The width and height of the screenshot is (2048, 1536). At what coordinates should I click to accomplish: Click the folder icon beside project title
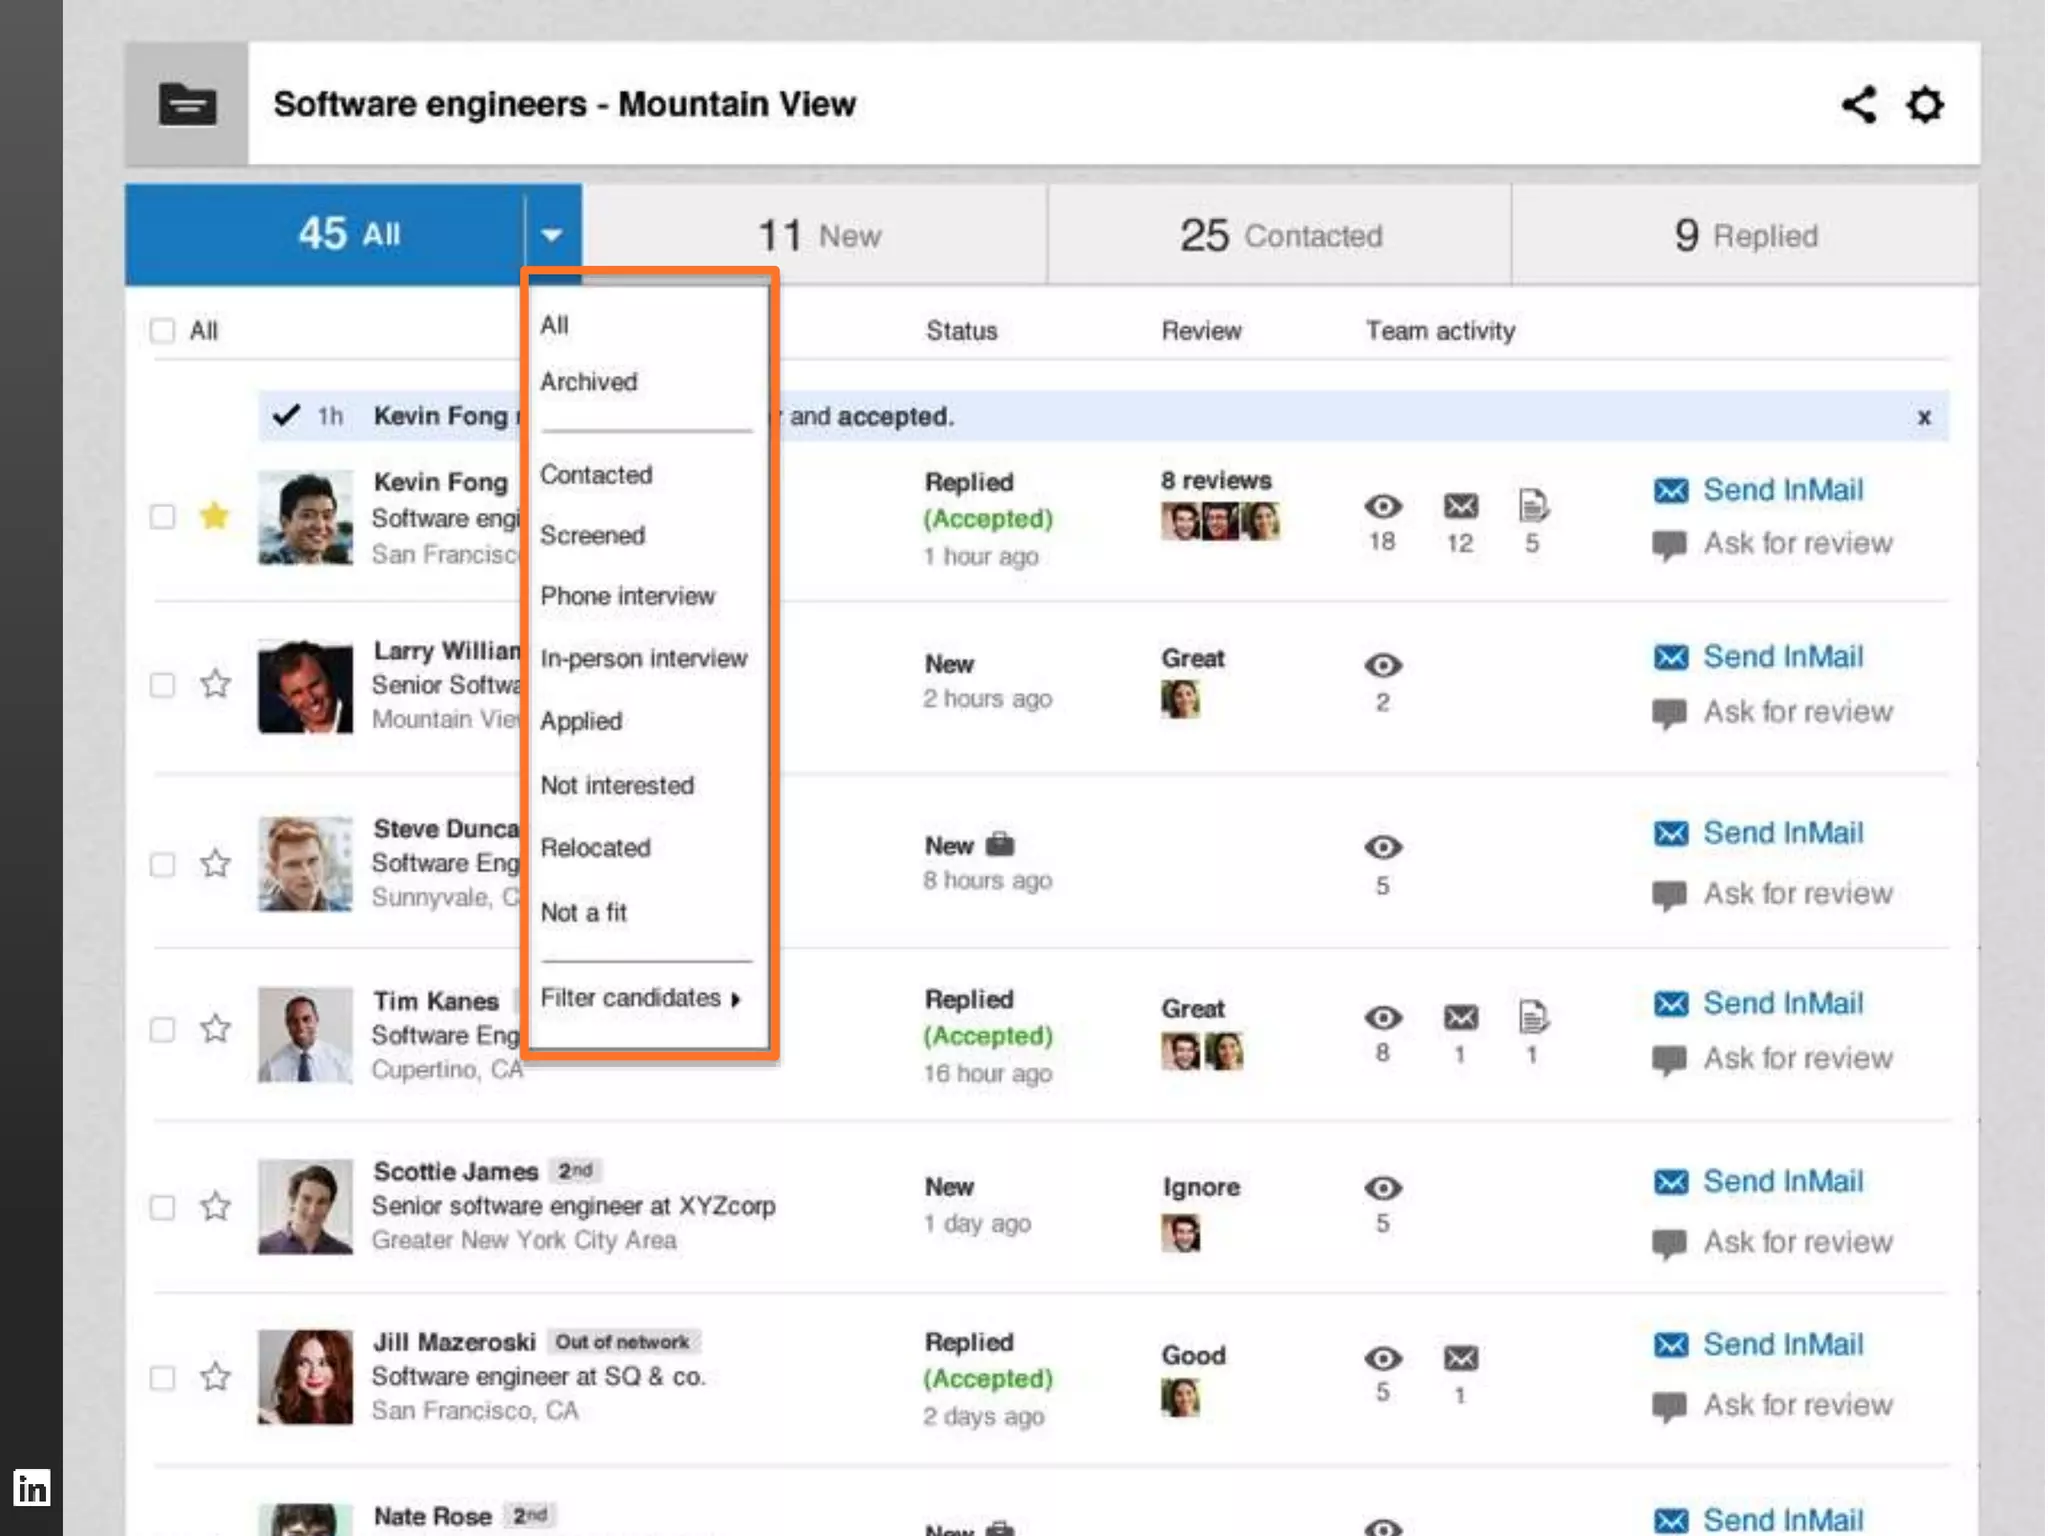pyautogui.click(x=187, y=104)
